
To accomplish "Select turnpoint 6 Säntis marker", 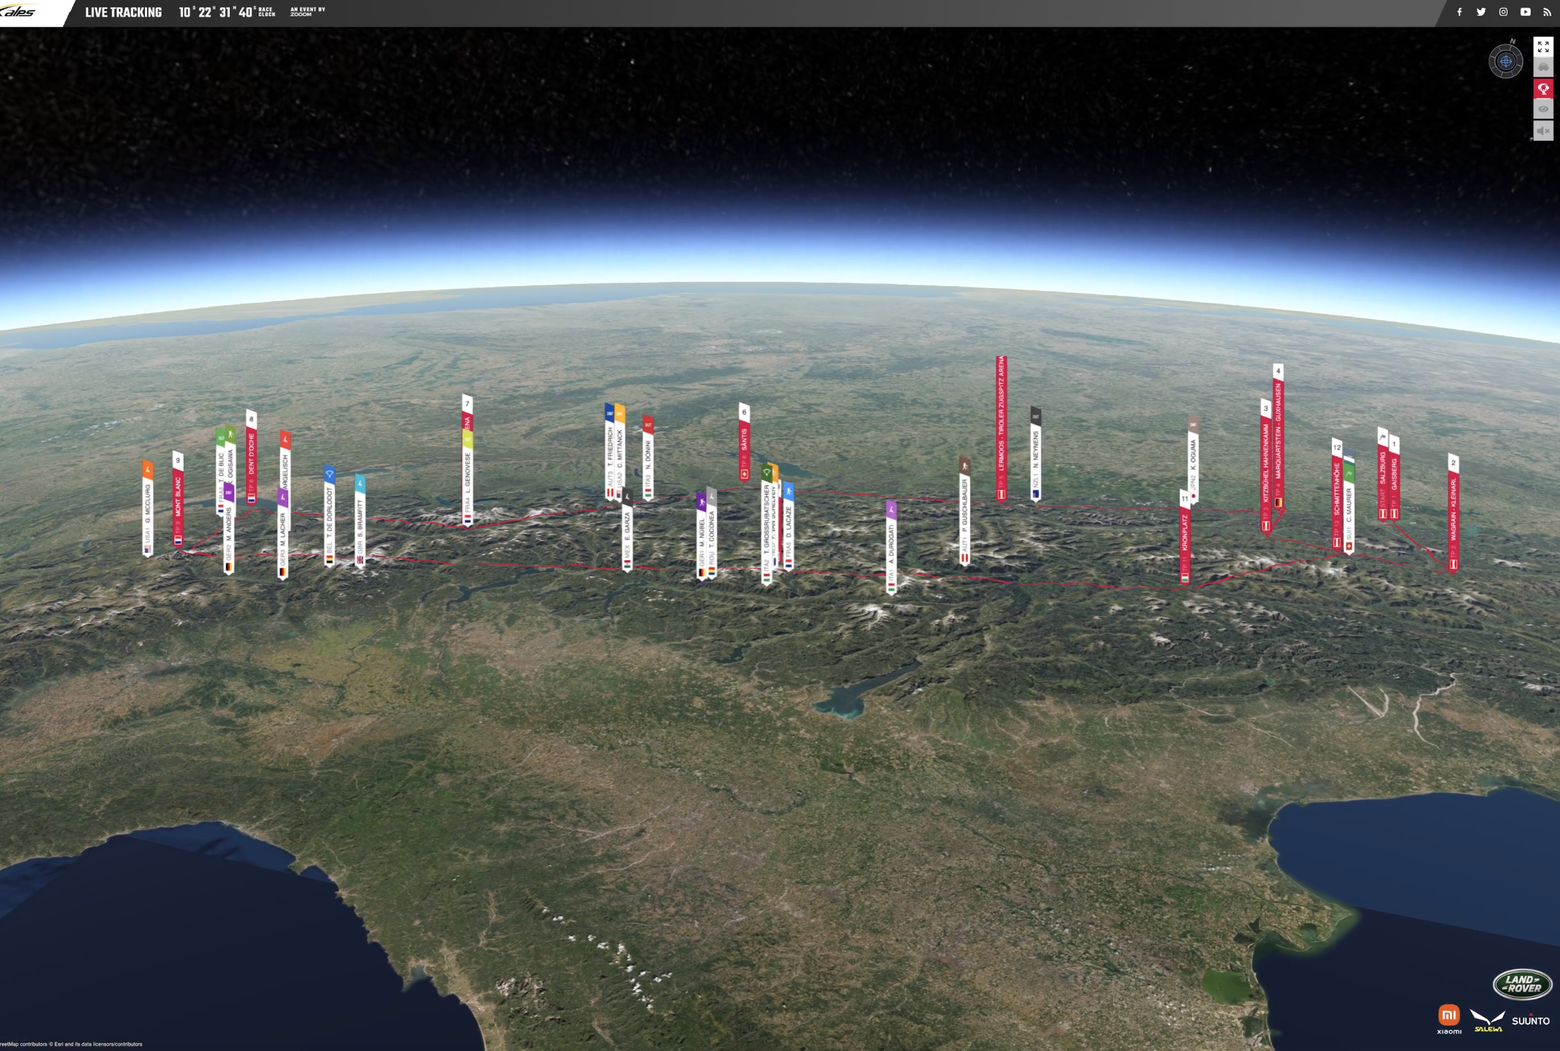I will pos(744,442).
